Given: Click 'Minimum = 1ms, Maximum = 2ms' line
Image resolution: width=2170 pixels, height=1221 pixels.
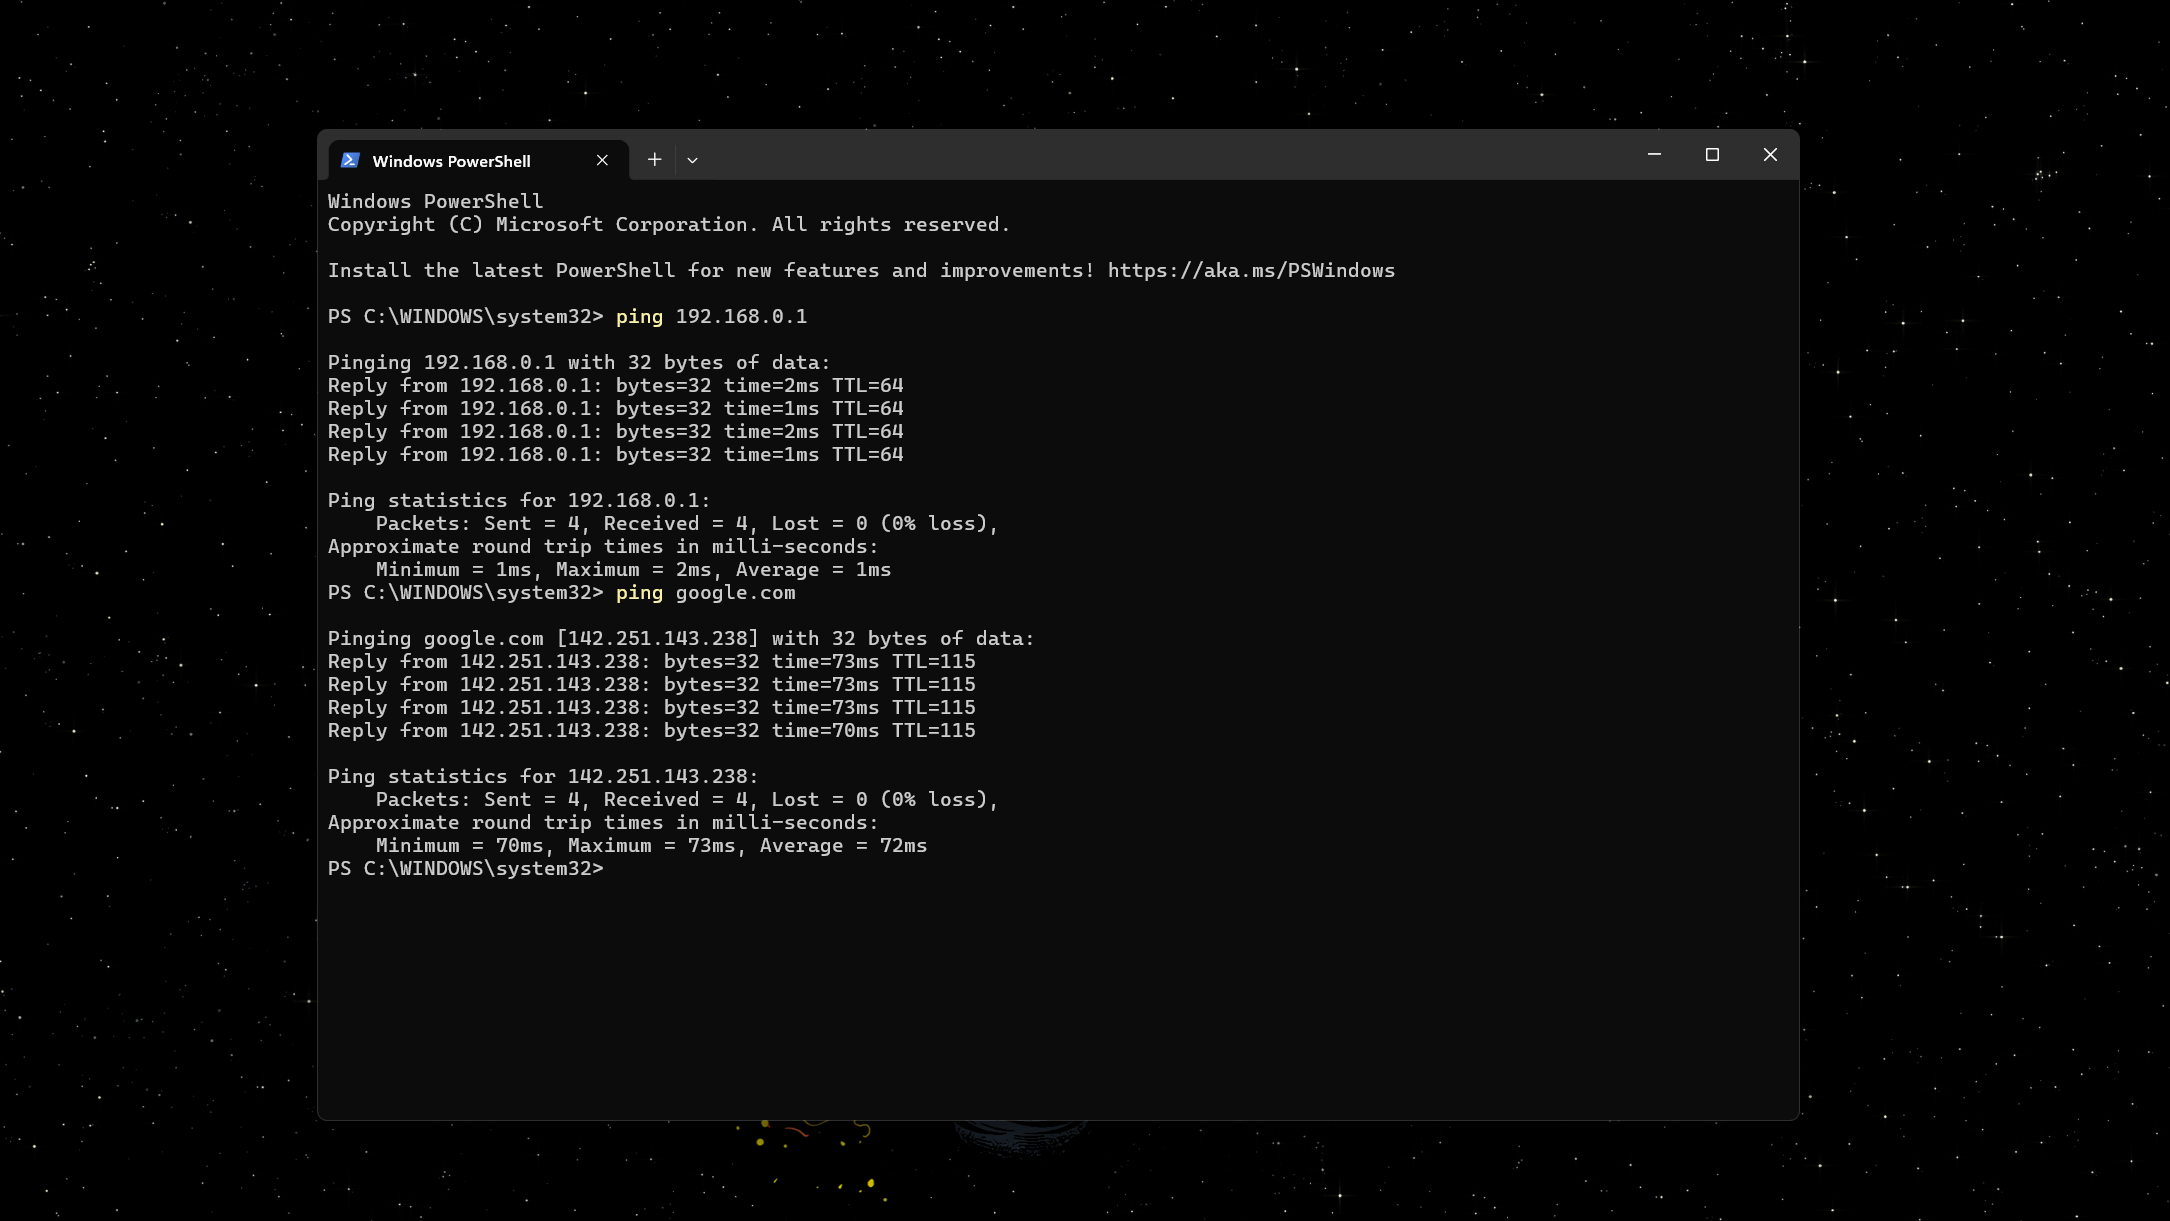Looking at the screenshot, I should click(633, 569).
